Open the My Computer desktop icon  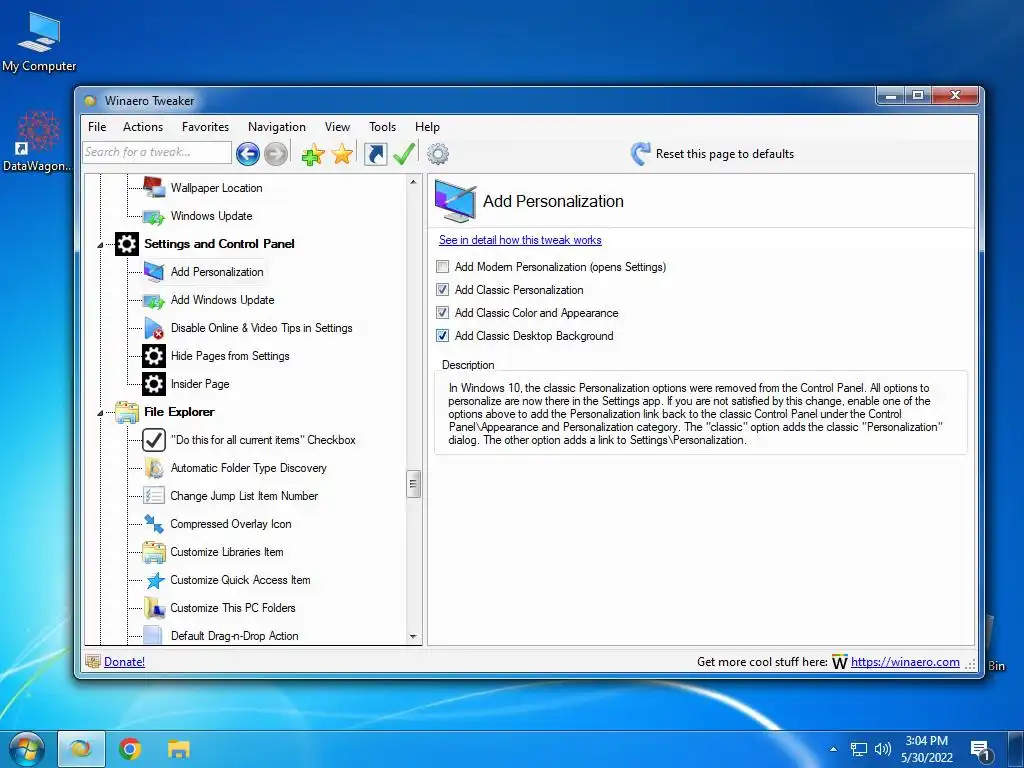[39, 41]
